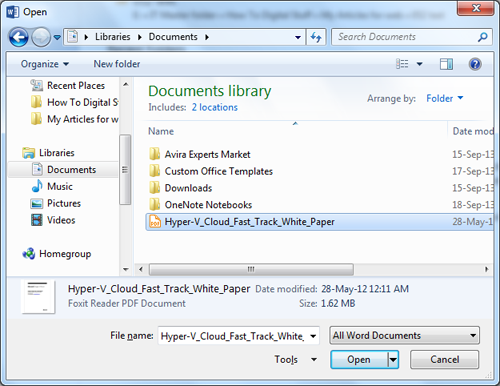
Task: Click navigation pane scroll up arrow
Action: [x=126, y=84]
